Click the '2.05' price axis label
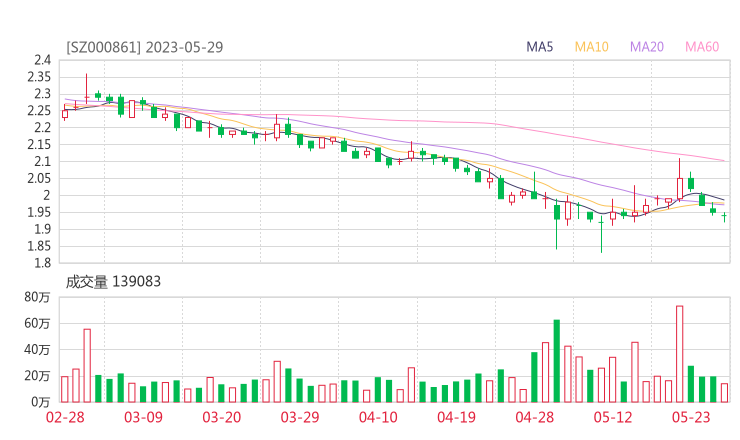The width and height of the screenshot is (740, 440). (39, 178)
